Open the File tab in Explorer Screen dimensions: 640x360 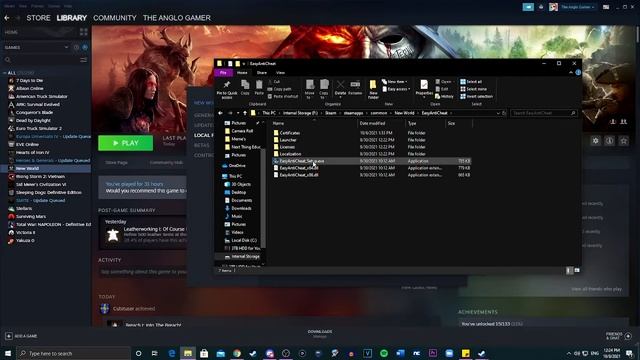coord(223,73)
